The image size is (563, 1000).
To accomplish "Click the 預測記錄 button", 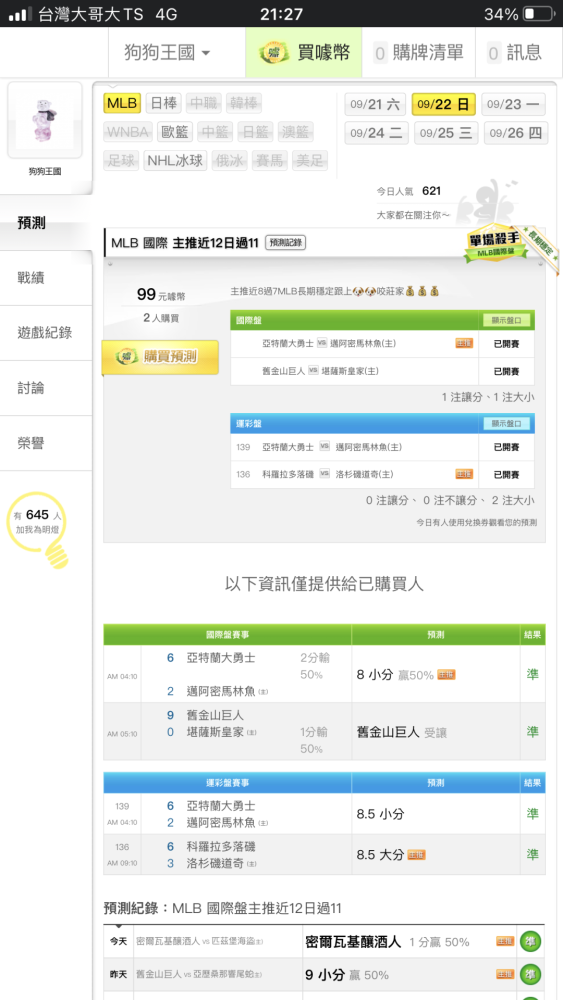I will point(285,242).
